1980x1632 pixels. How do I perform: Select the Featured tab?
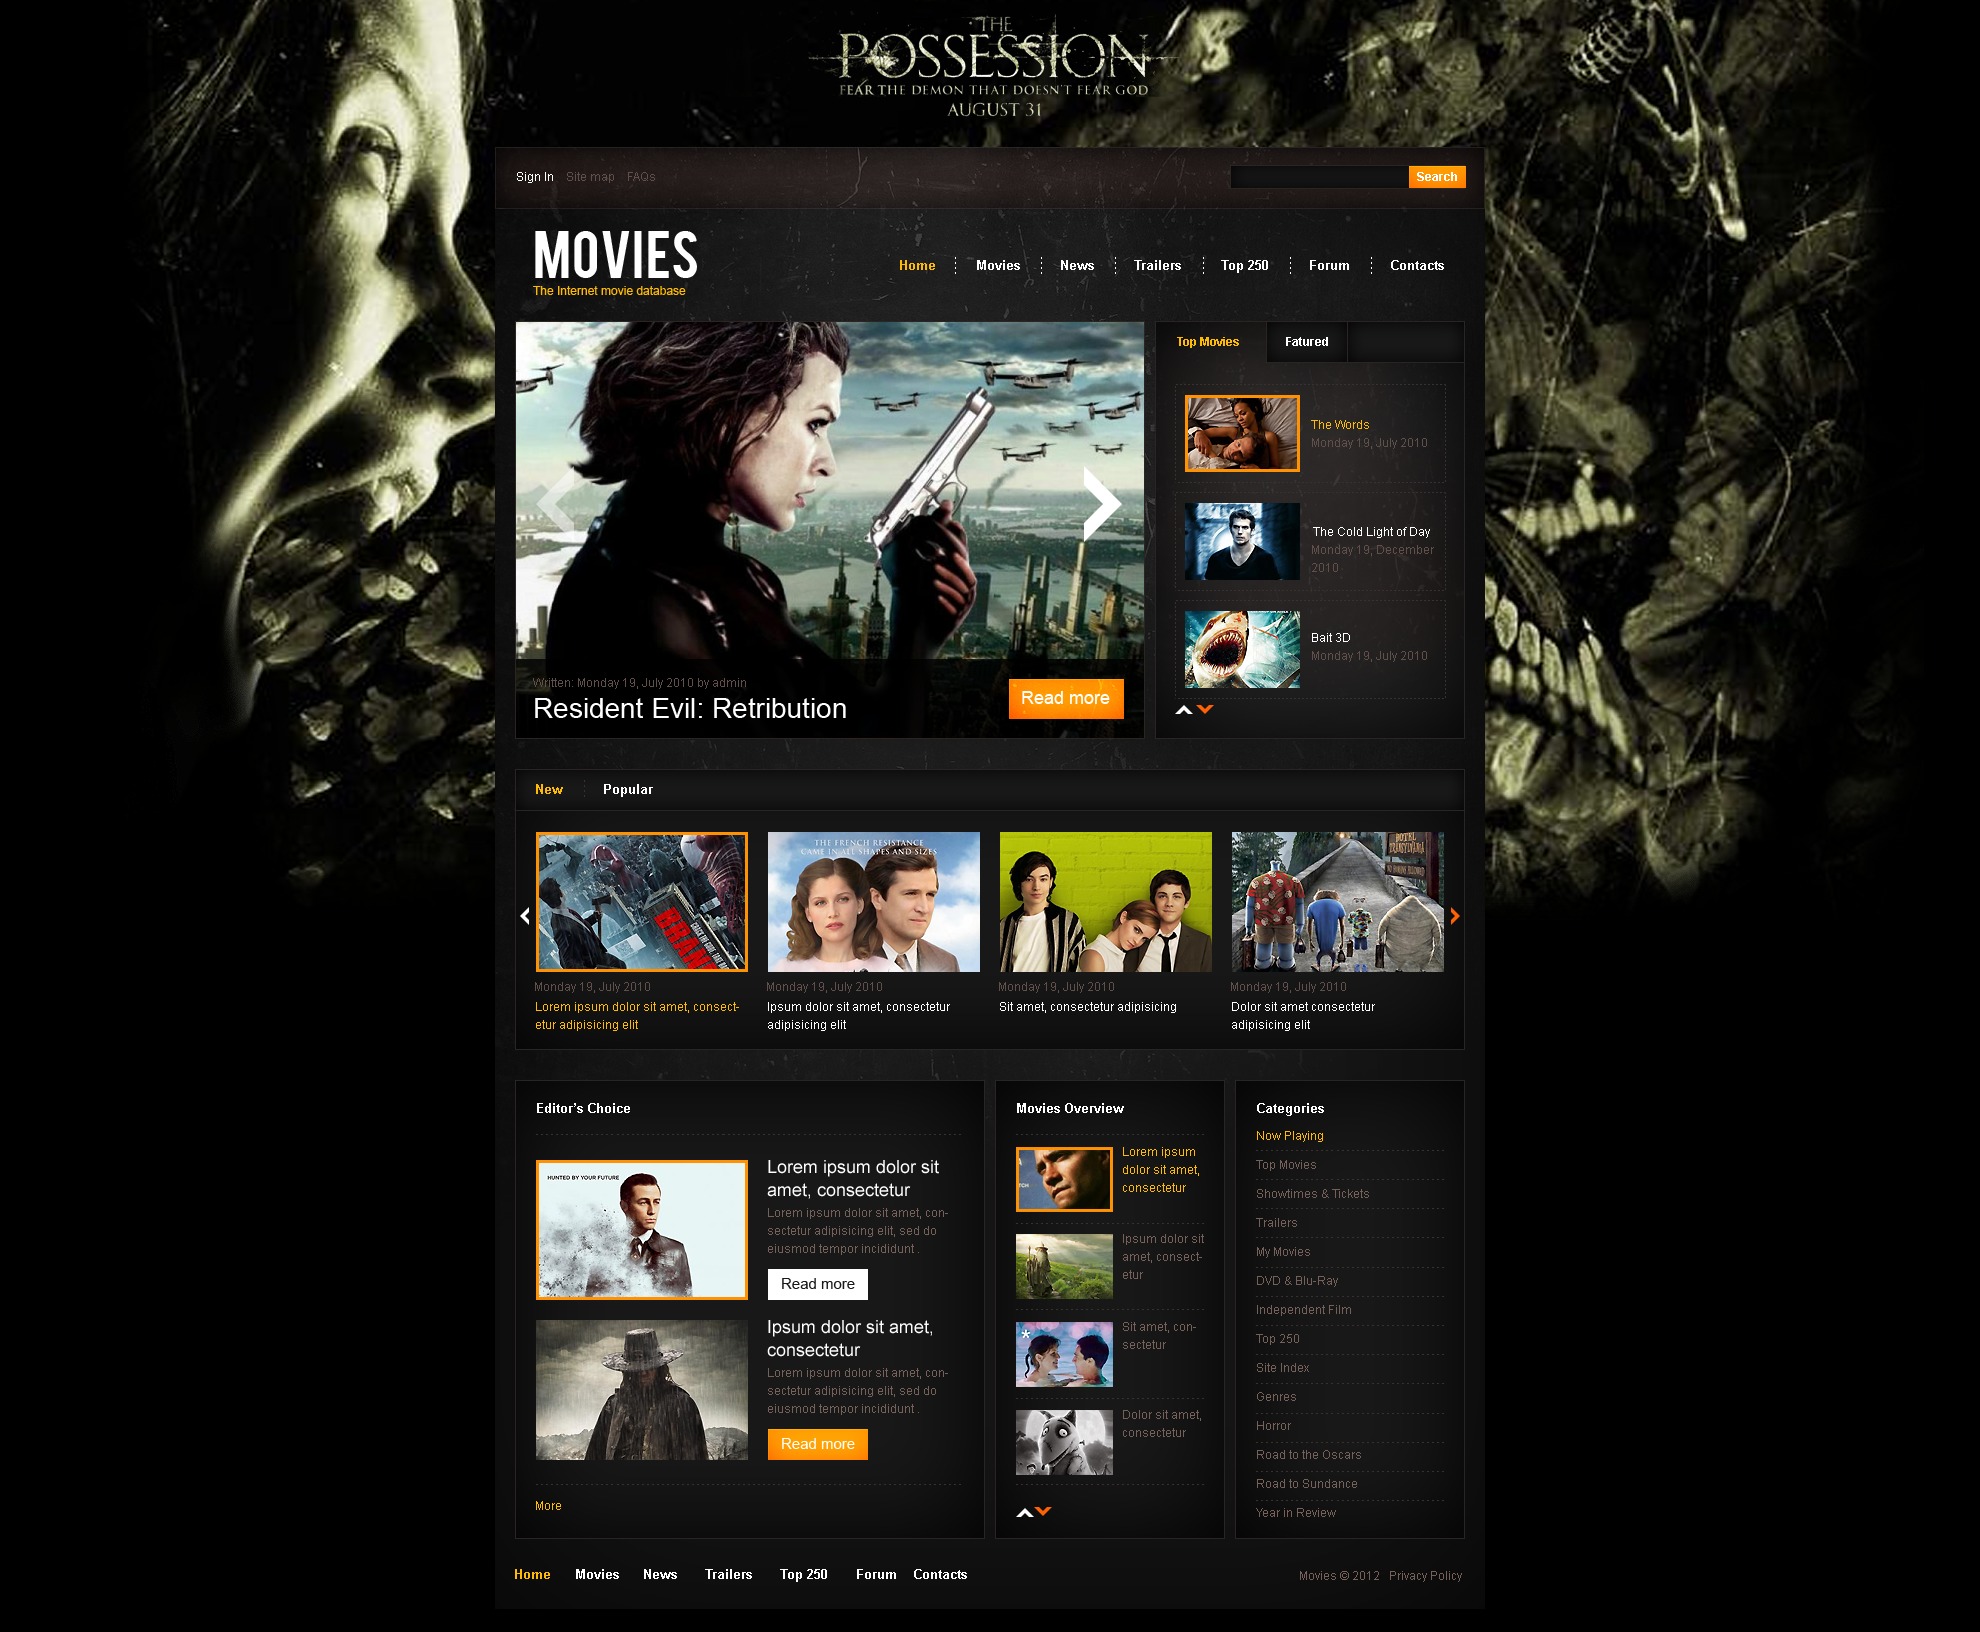[x=1307, y=341]
